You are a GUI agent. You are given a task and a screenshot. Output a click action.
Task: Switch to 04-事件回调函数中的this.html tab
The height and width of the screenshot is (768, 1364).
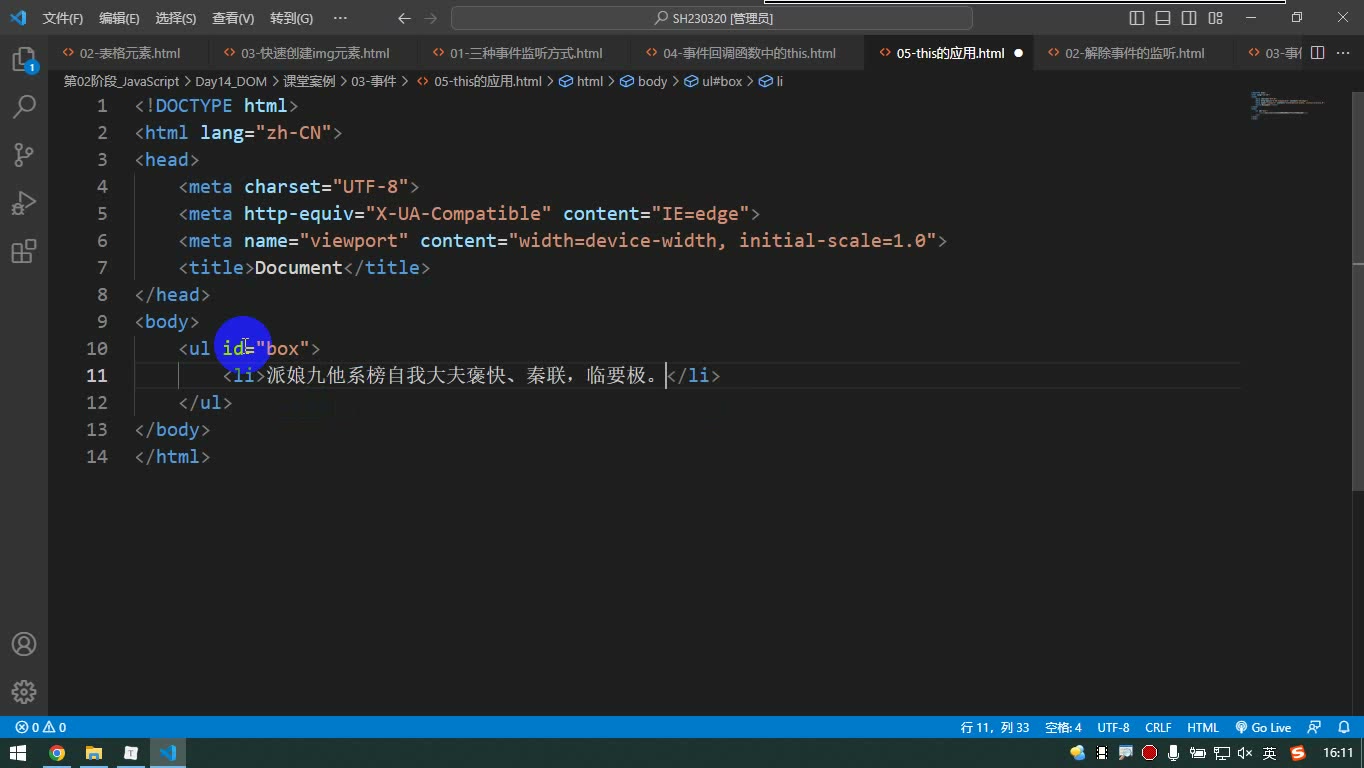pyautogui.click(x=749, y=53)
